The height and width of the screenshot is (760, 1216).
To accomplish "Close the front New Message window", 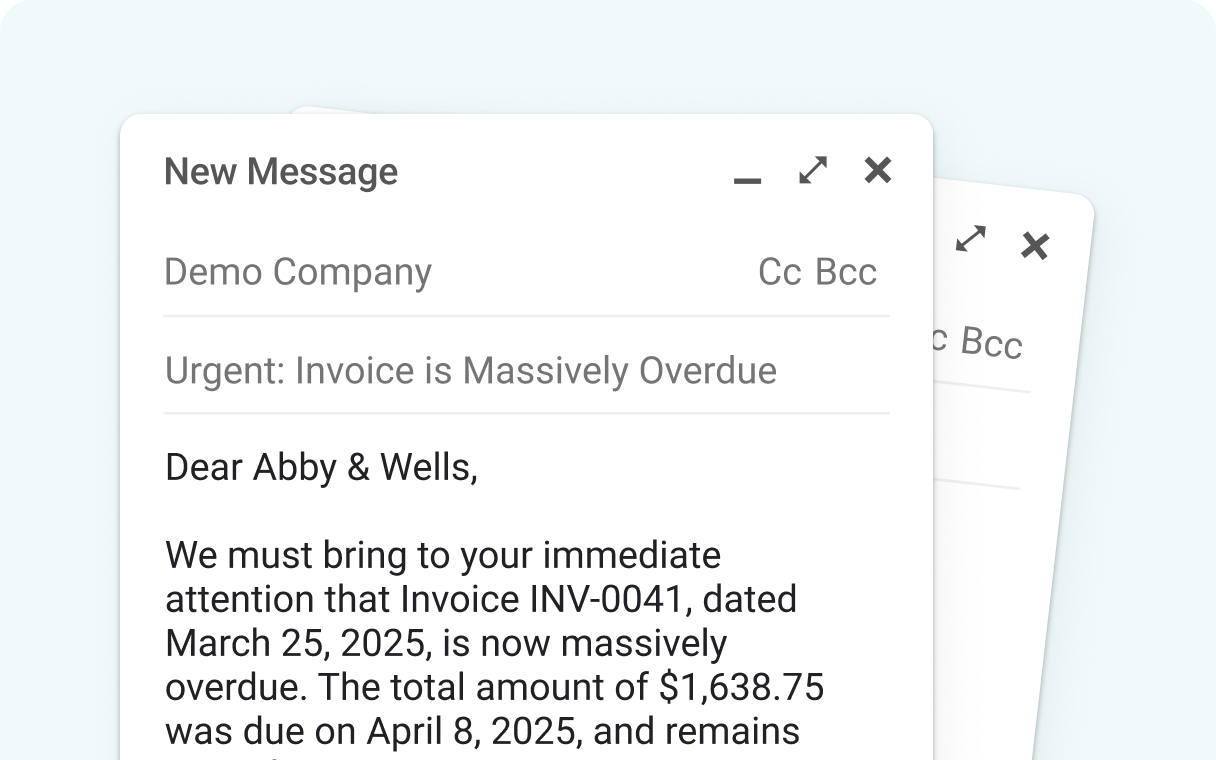I will (877, 170).
